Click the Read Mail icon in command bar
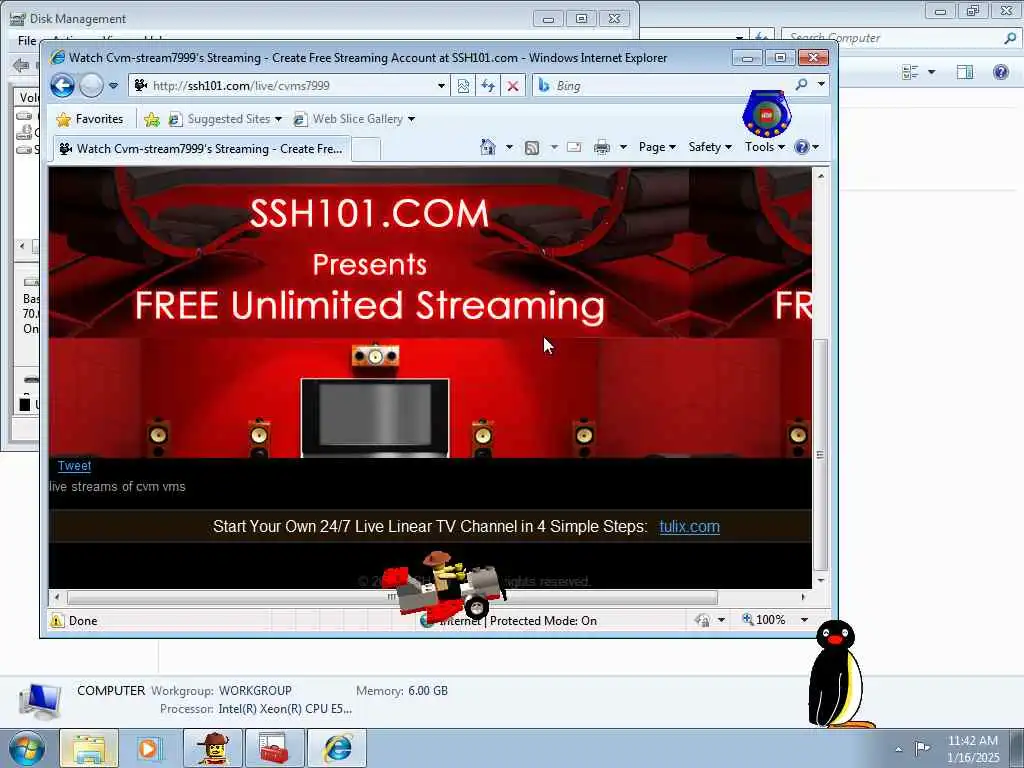 tap(574, 147)
